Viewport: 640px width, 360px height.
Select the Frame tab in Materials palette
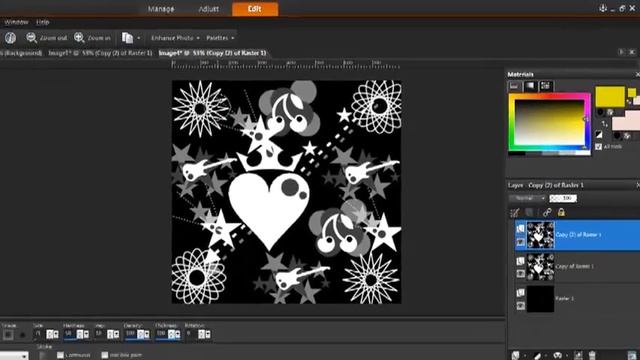(x=514, y=86)
